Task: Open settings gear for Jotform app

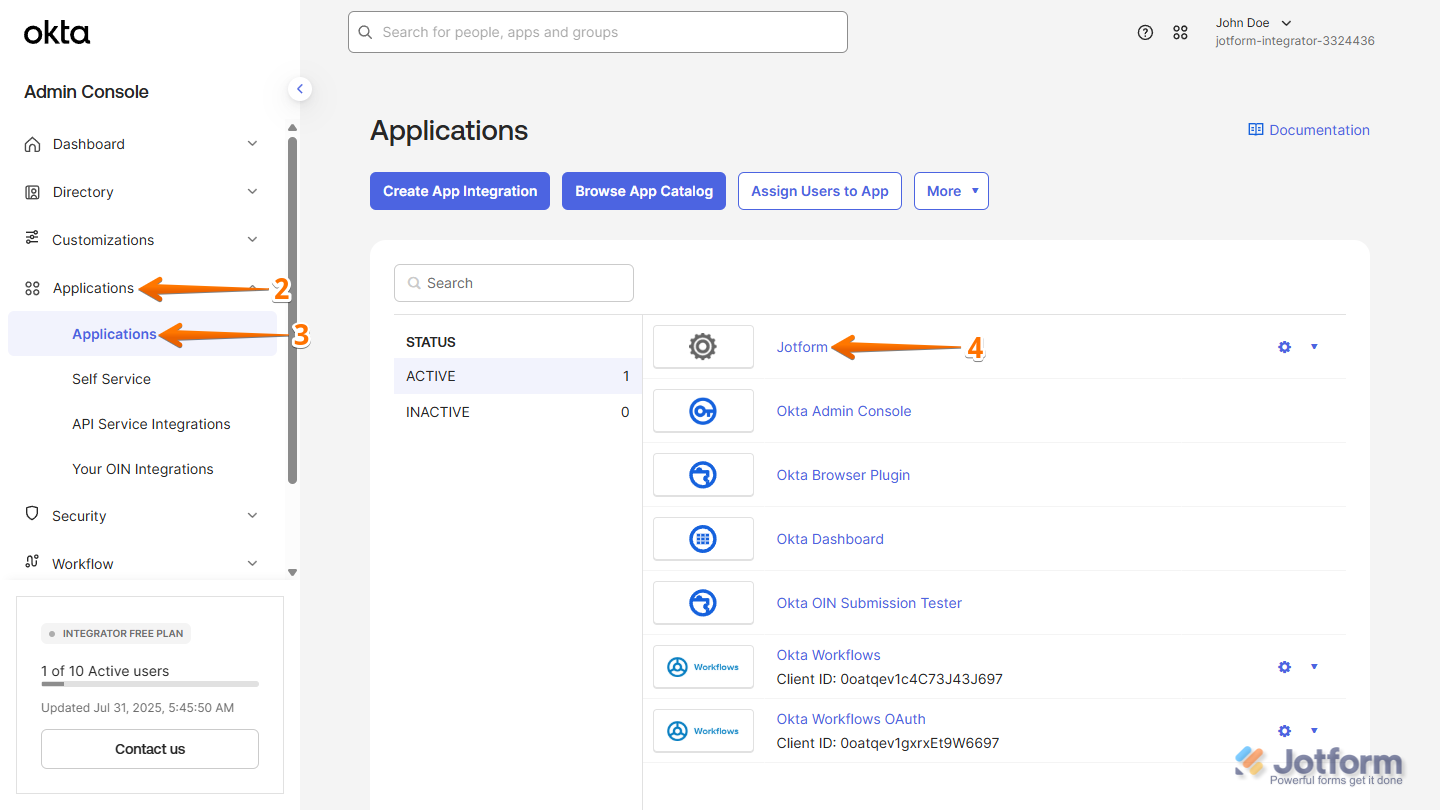Action: pos(1285,347)
